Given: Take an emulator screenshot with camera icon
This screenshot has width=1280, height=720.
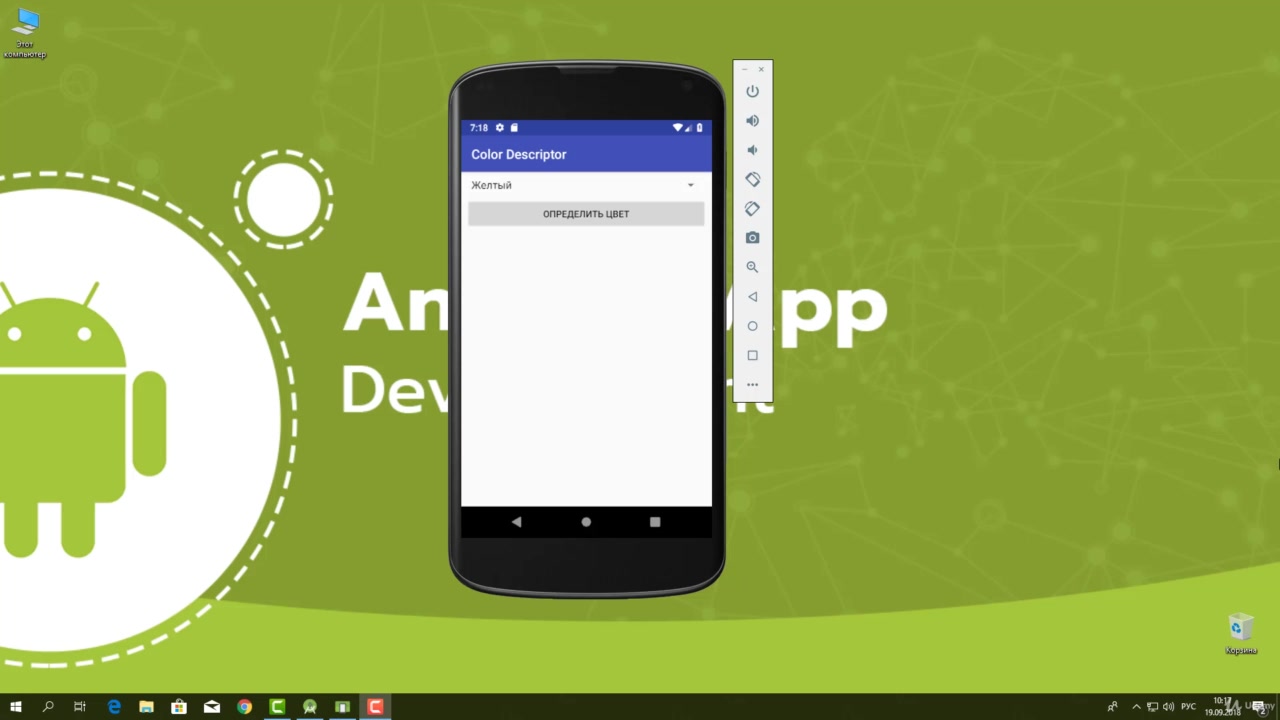Looking at the screenshot, I should point(752,238).
